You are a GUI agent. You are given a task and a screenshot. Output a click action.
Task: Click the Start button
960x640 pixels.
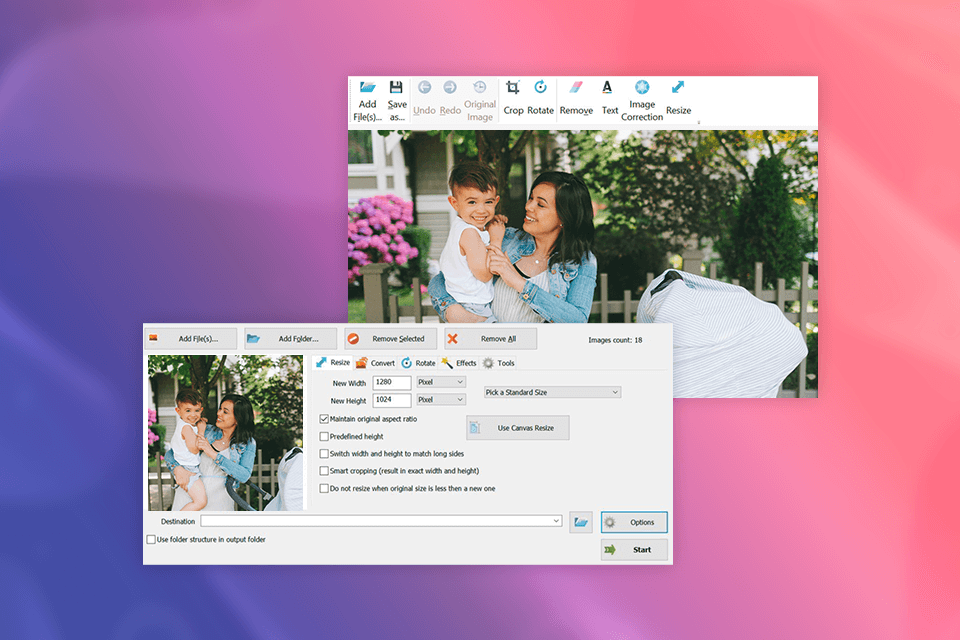pos(634,550)
